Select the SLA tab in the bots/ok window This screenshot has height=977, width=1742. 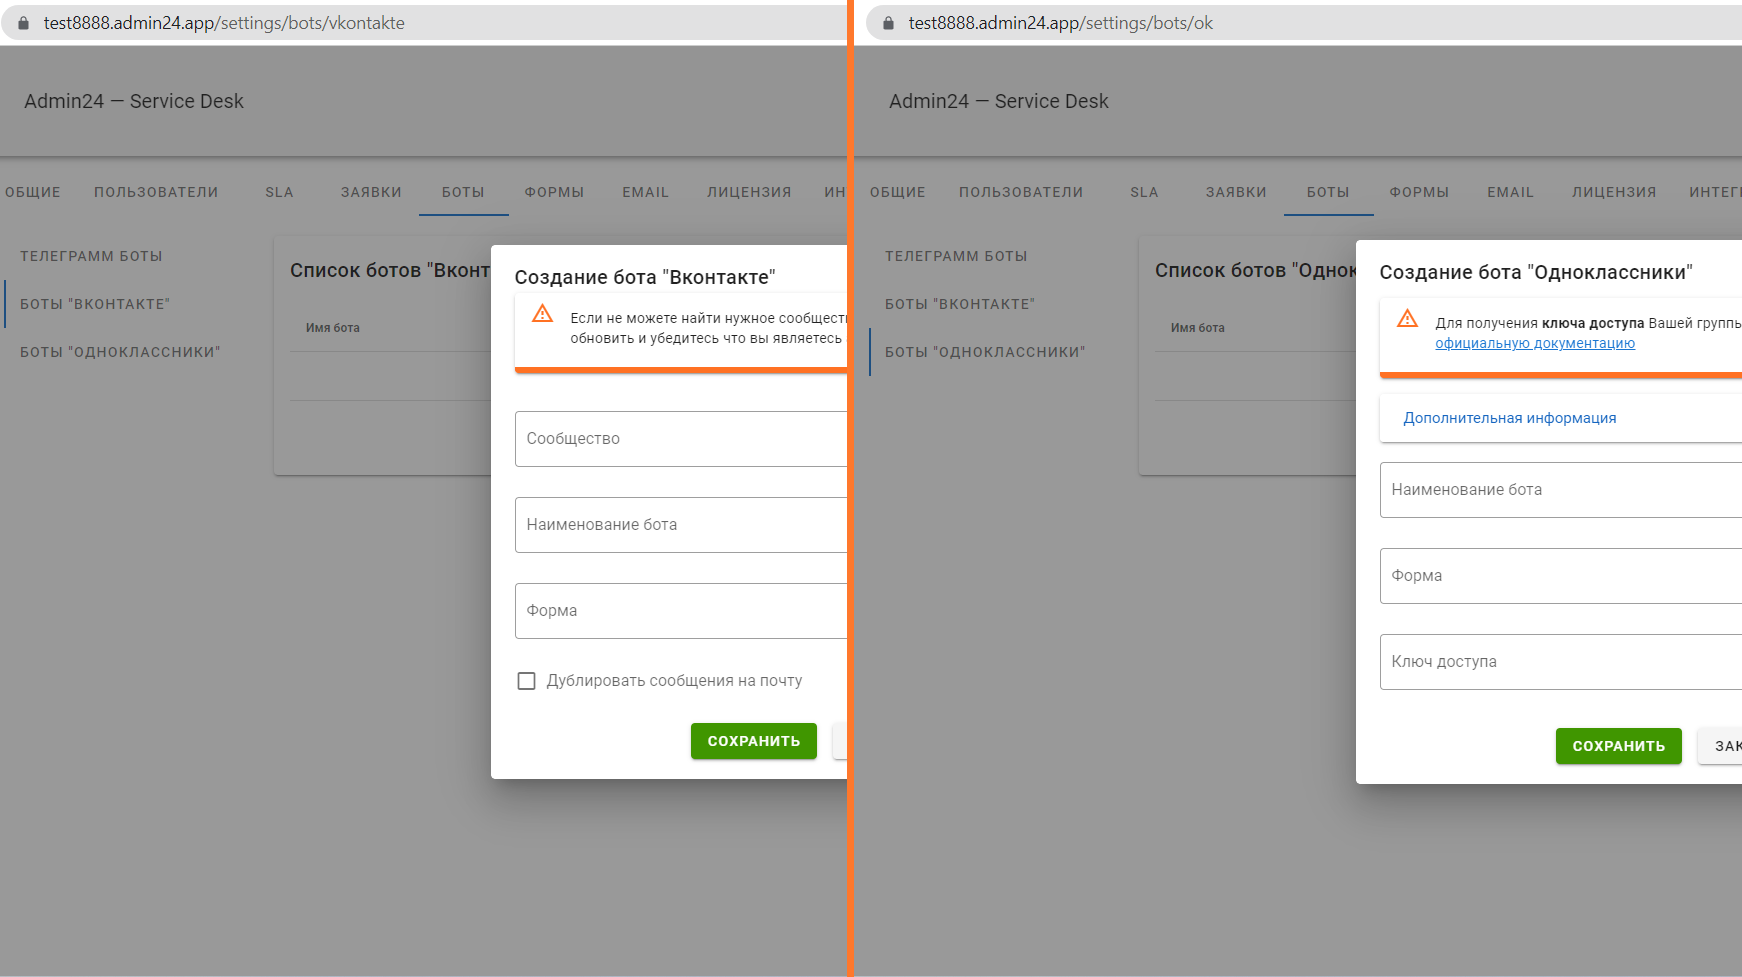coord(1145,192)
